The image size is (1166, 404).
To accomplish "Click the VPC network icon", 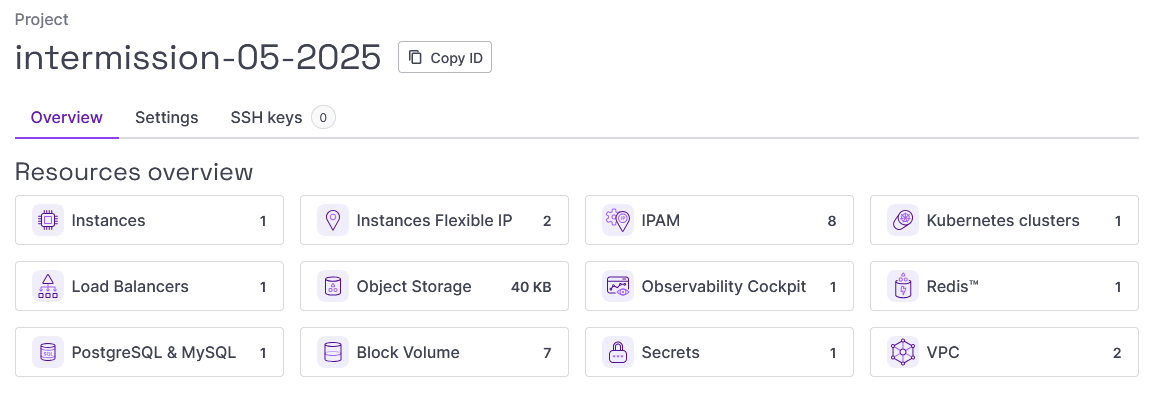I will coord(903,352).
